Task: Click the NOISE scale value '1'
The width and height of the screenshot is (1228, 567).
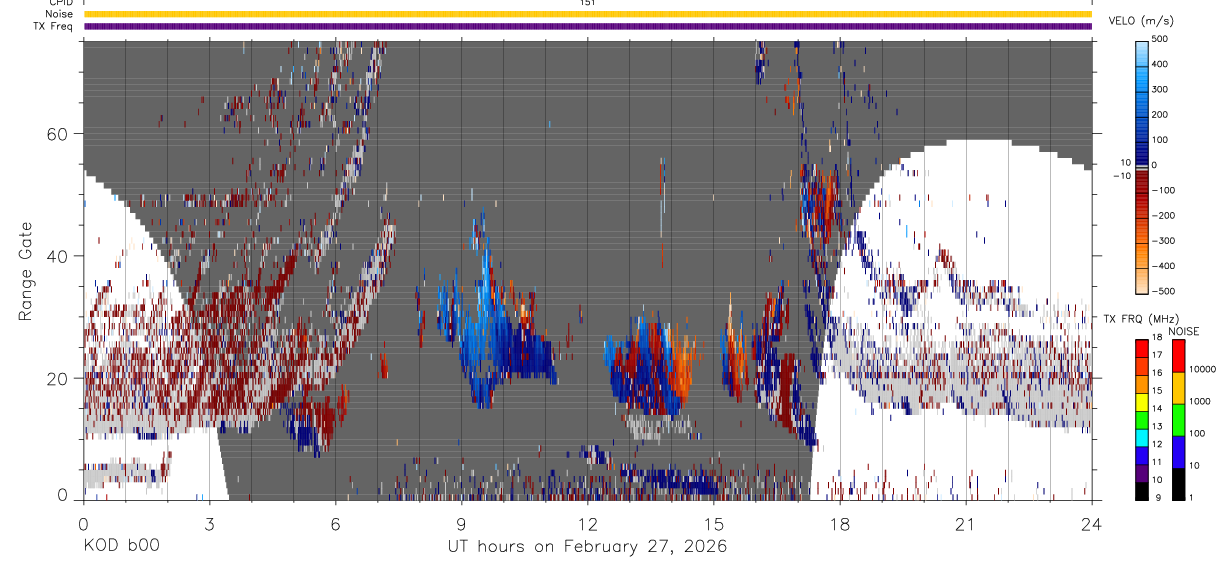Action: click(1191, 498)
